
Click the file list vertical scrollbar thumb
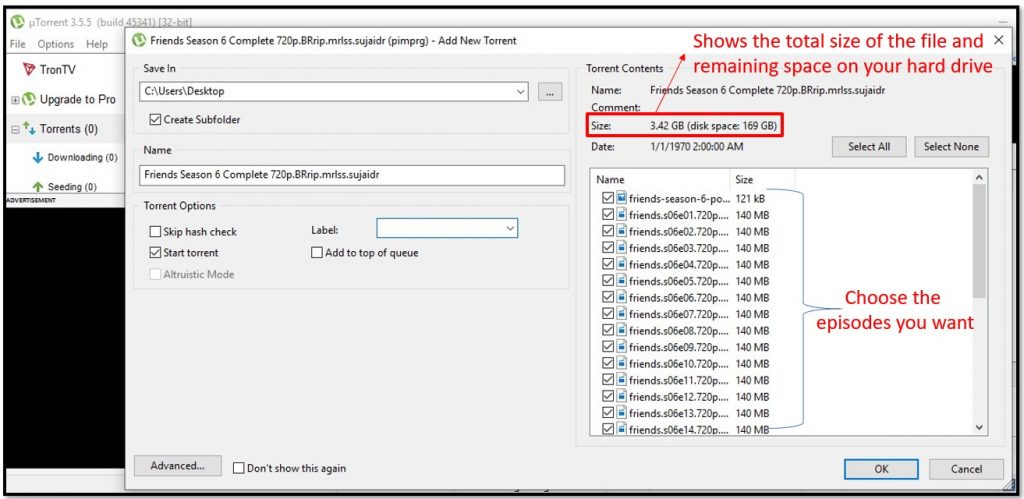(x=978, y=242)
